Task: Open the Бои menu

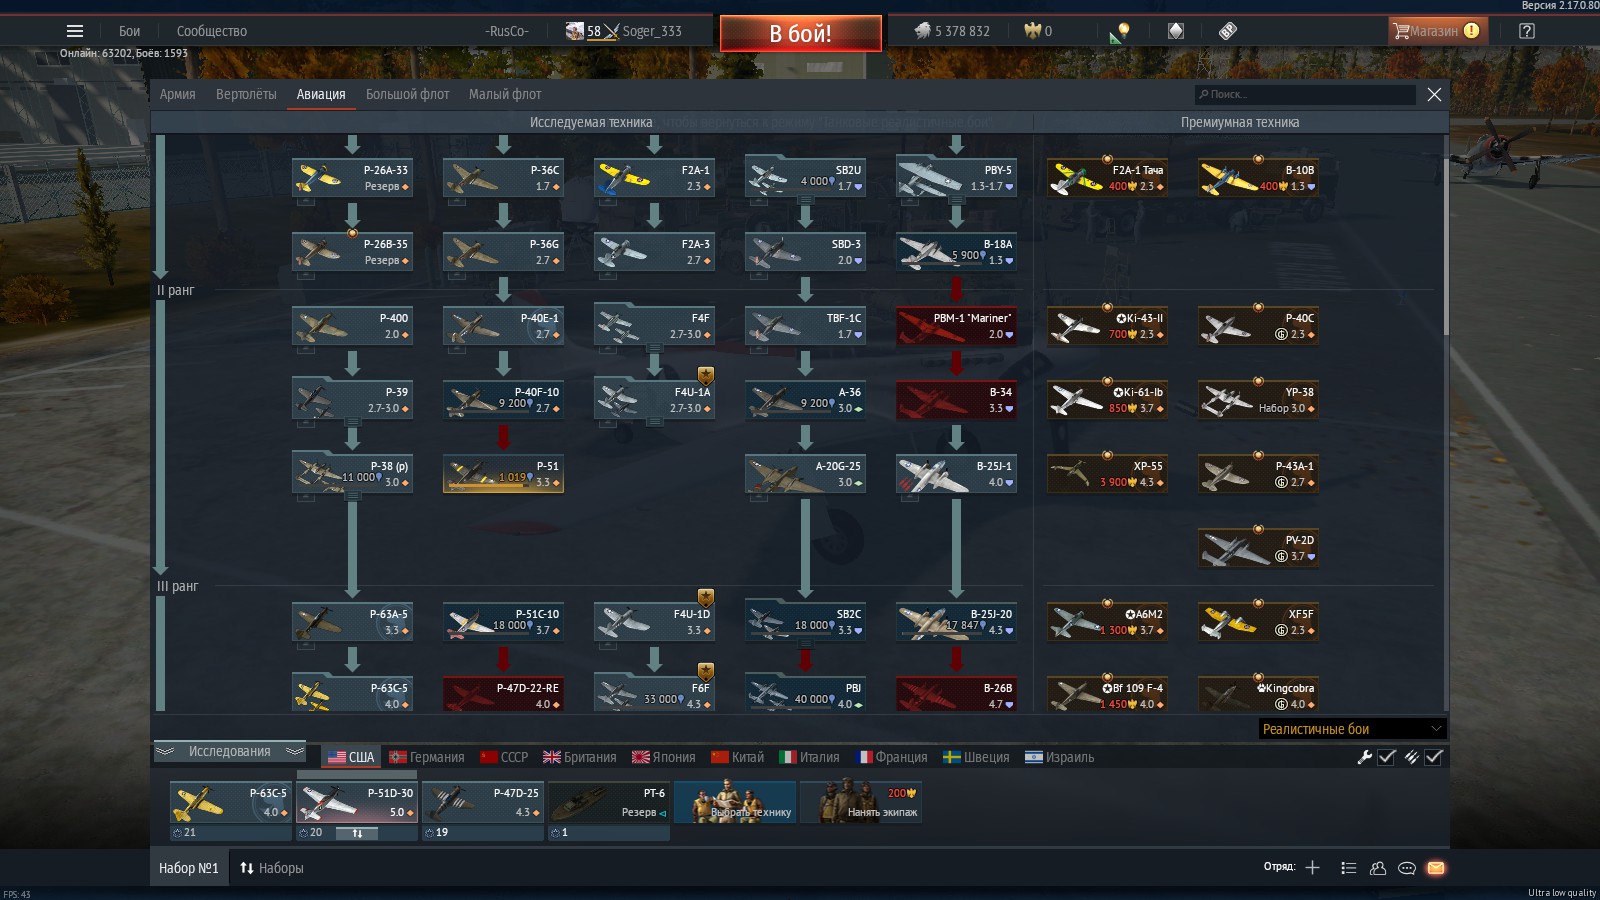Action: coord(130,31)
